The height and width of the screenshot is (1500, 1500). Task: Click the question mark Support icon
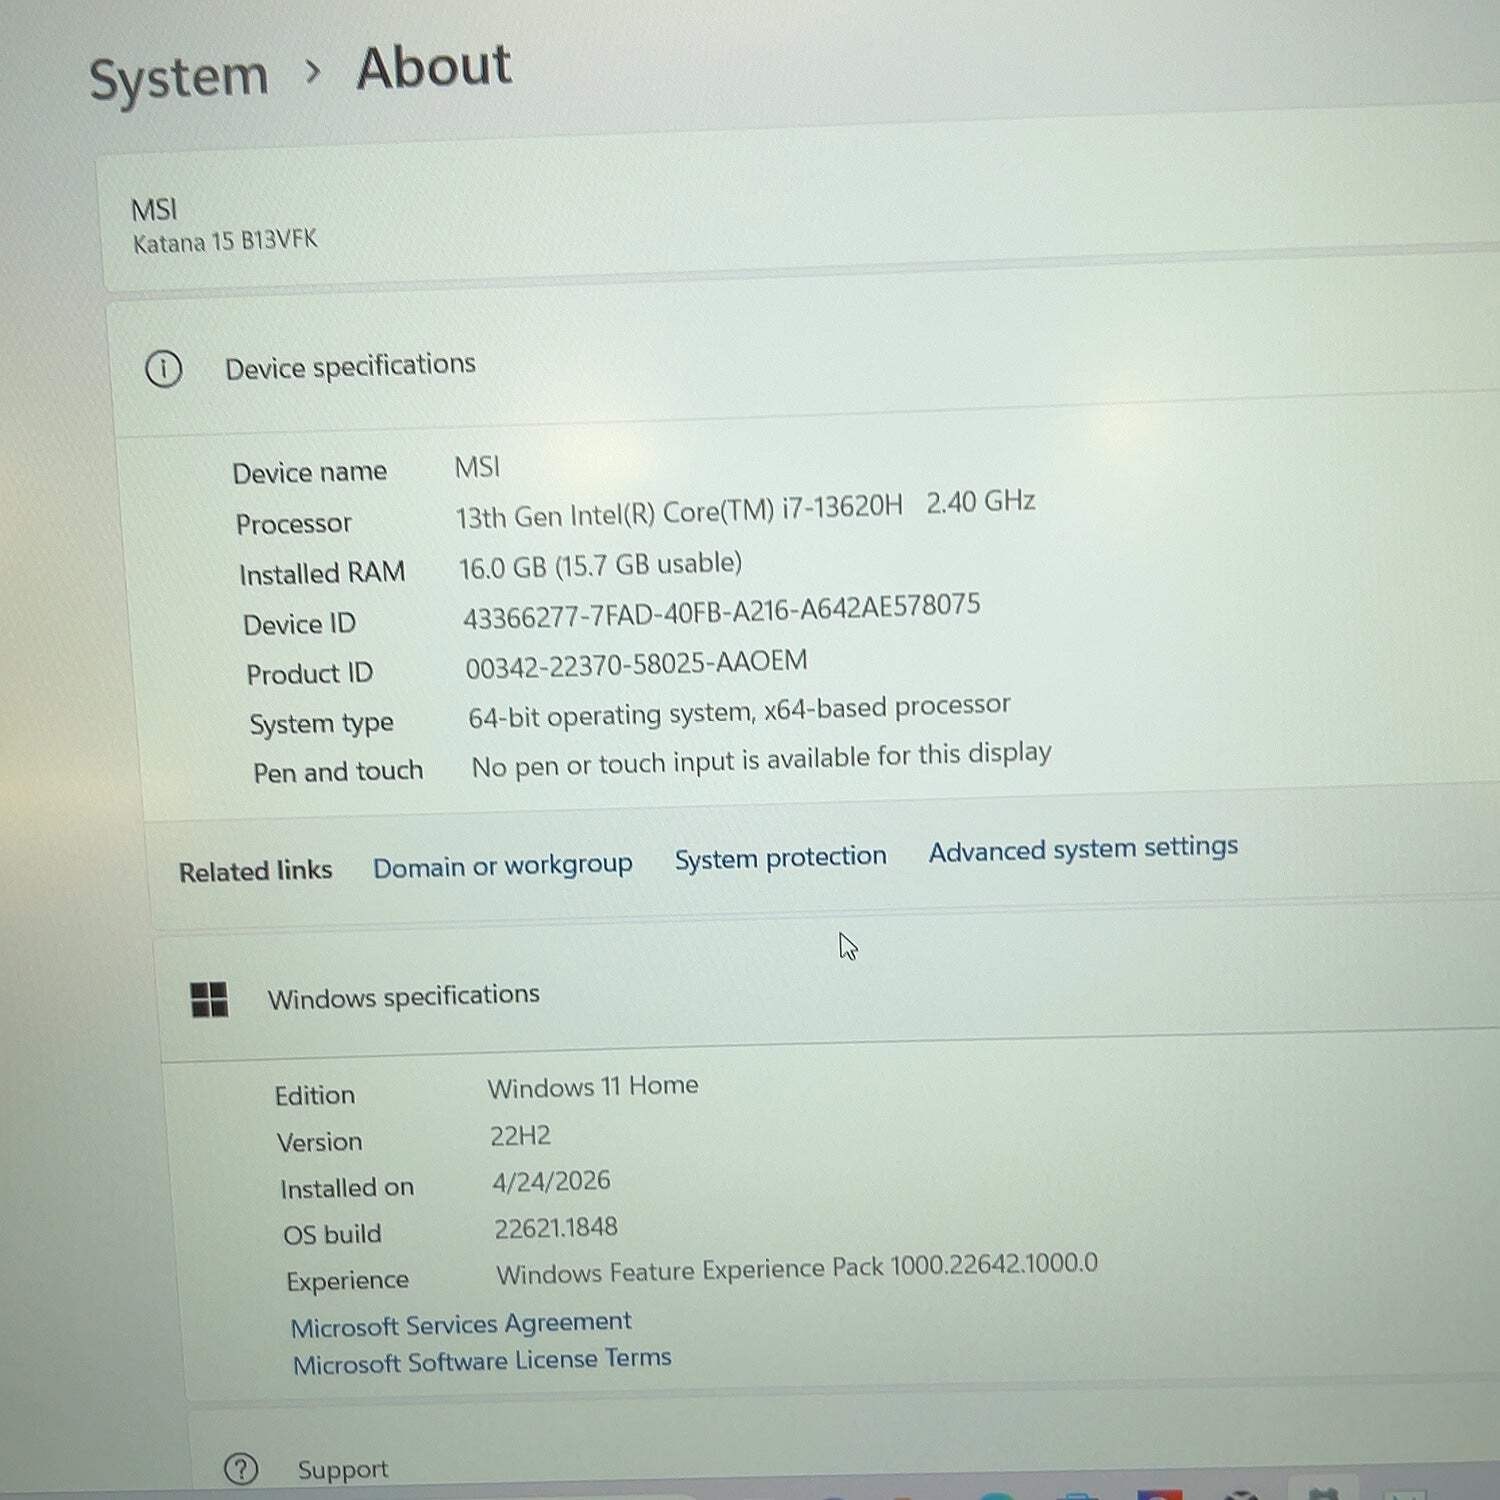click(x=241, y=1469)
